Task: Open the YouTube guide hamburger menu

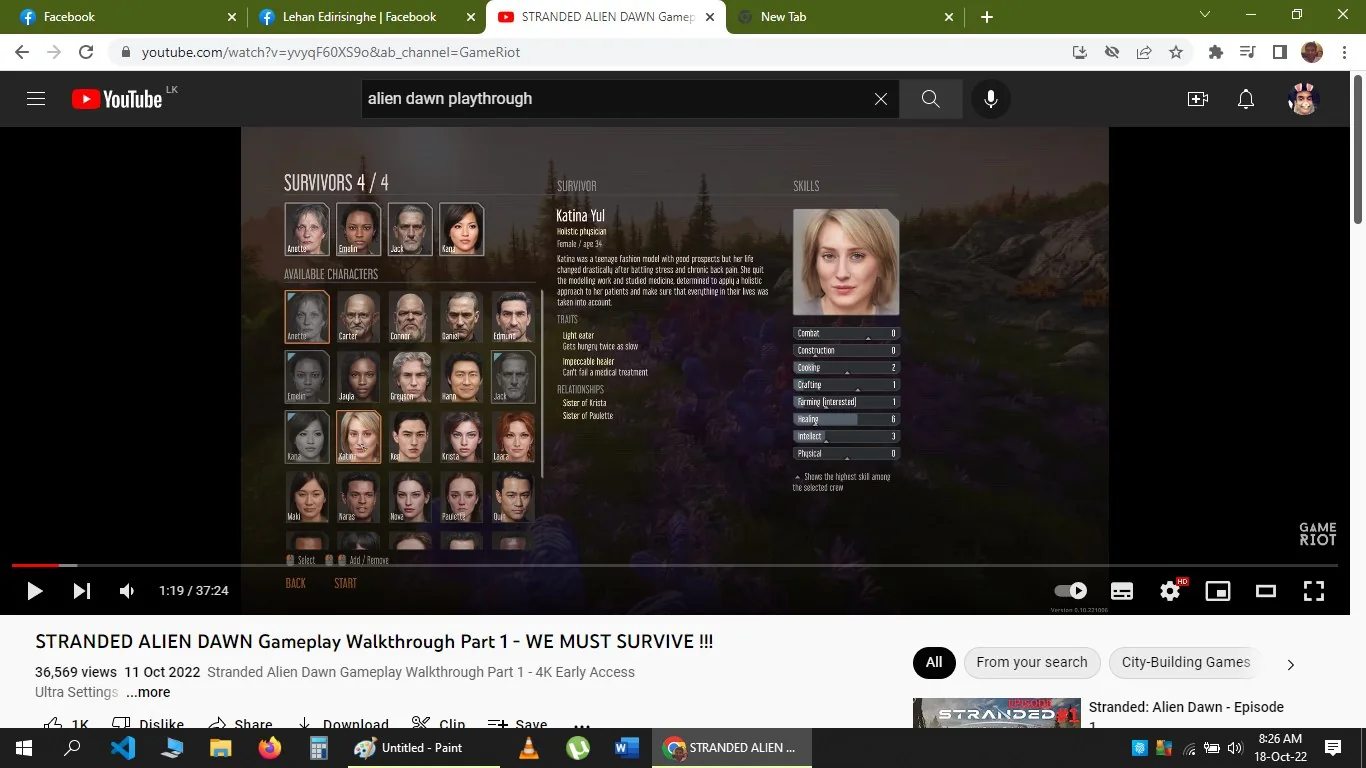Action: point(36,99)
